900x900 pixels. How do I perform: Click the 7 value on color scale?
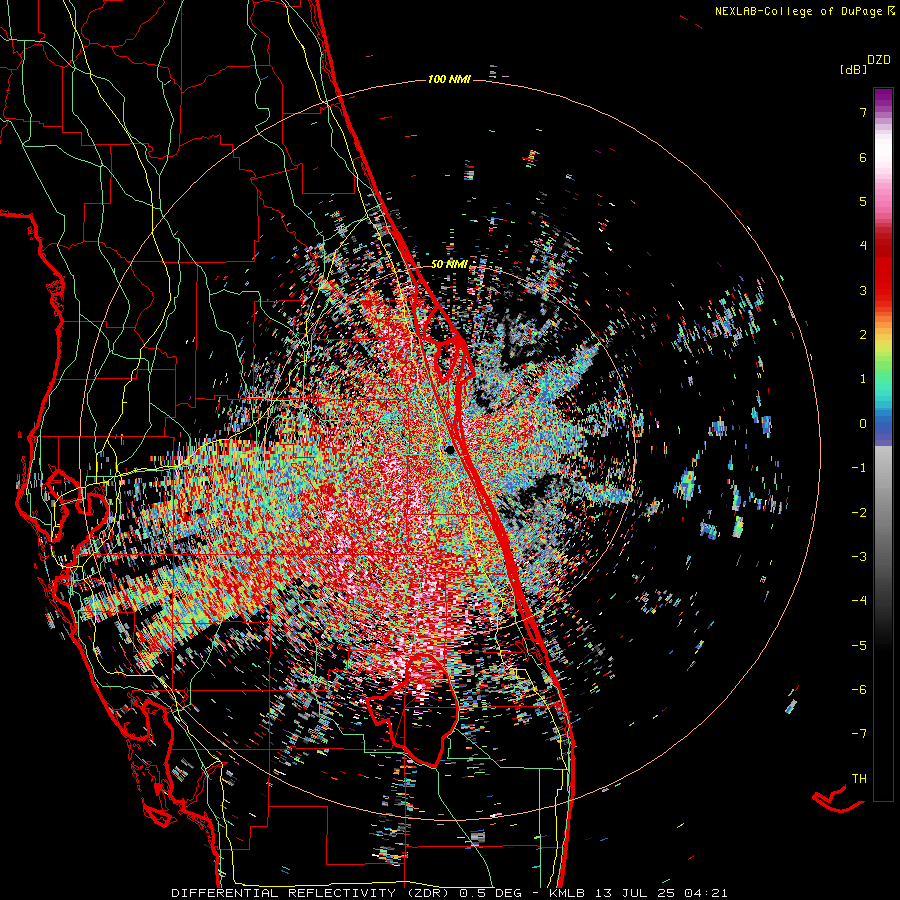tap(863, 112)
